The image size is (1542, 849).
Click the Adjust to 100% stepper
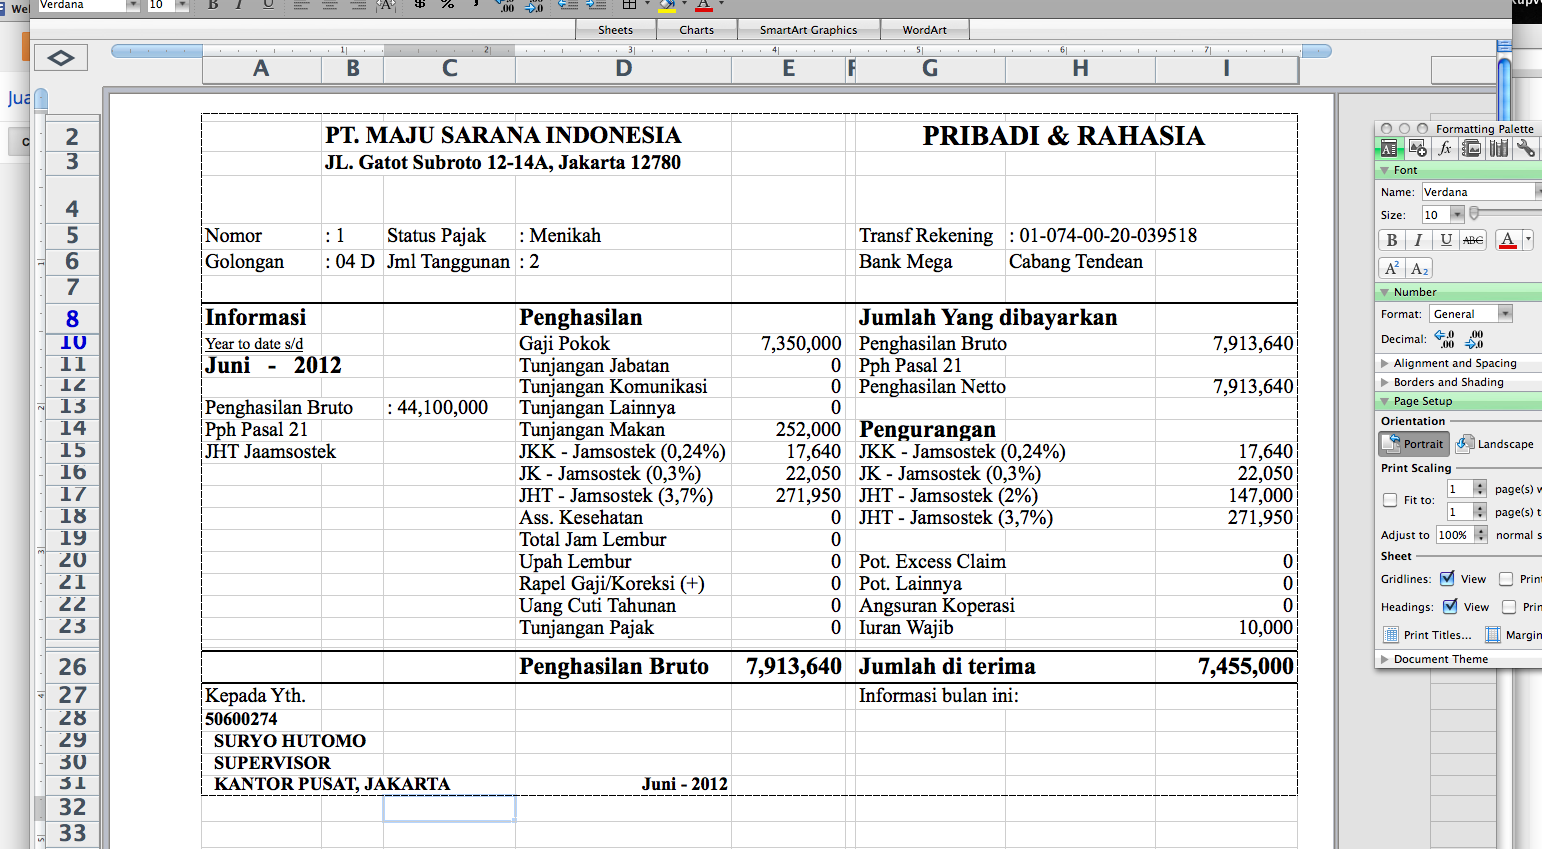click(1481, 535)
